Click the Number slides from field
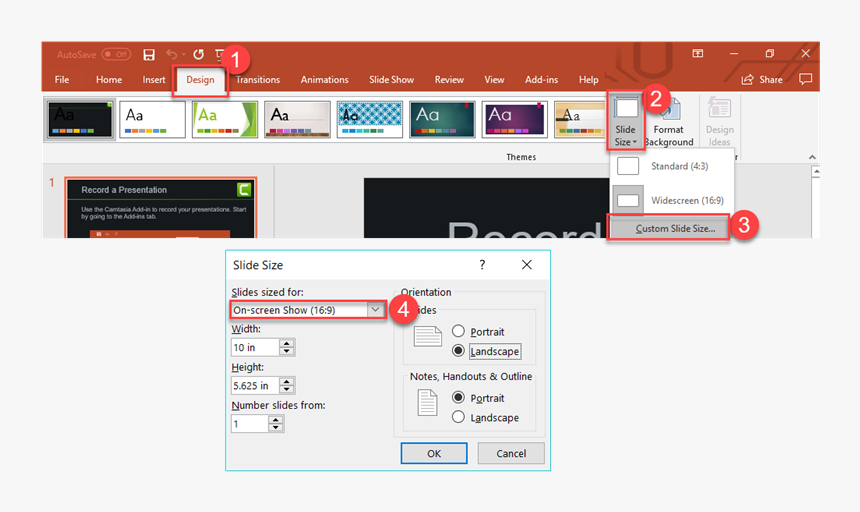Screen dimensions: 860x512 pyautogui.click(x=250, y=424)
